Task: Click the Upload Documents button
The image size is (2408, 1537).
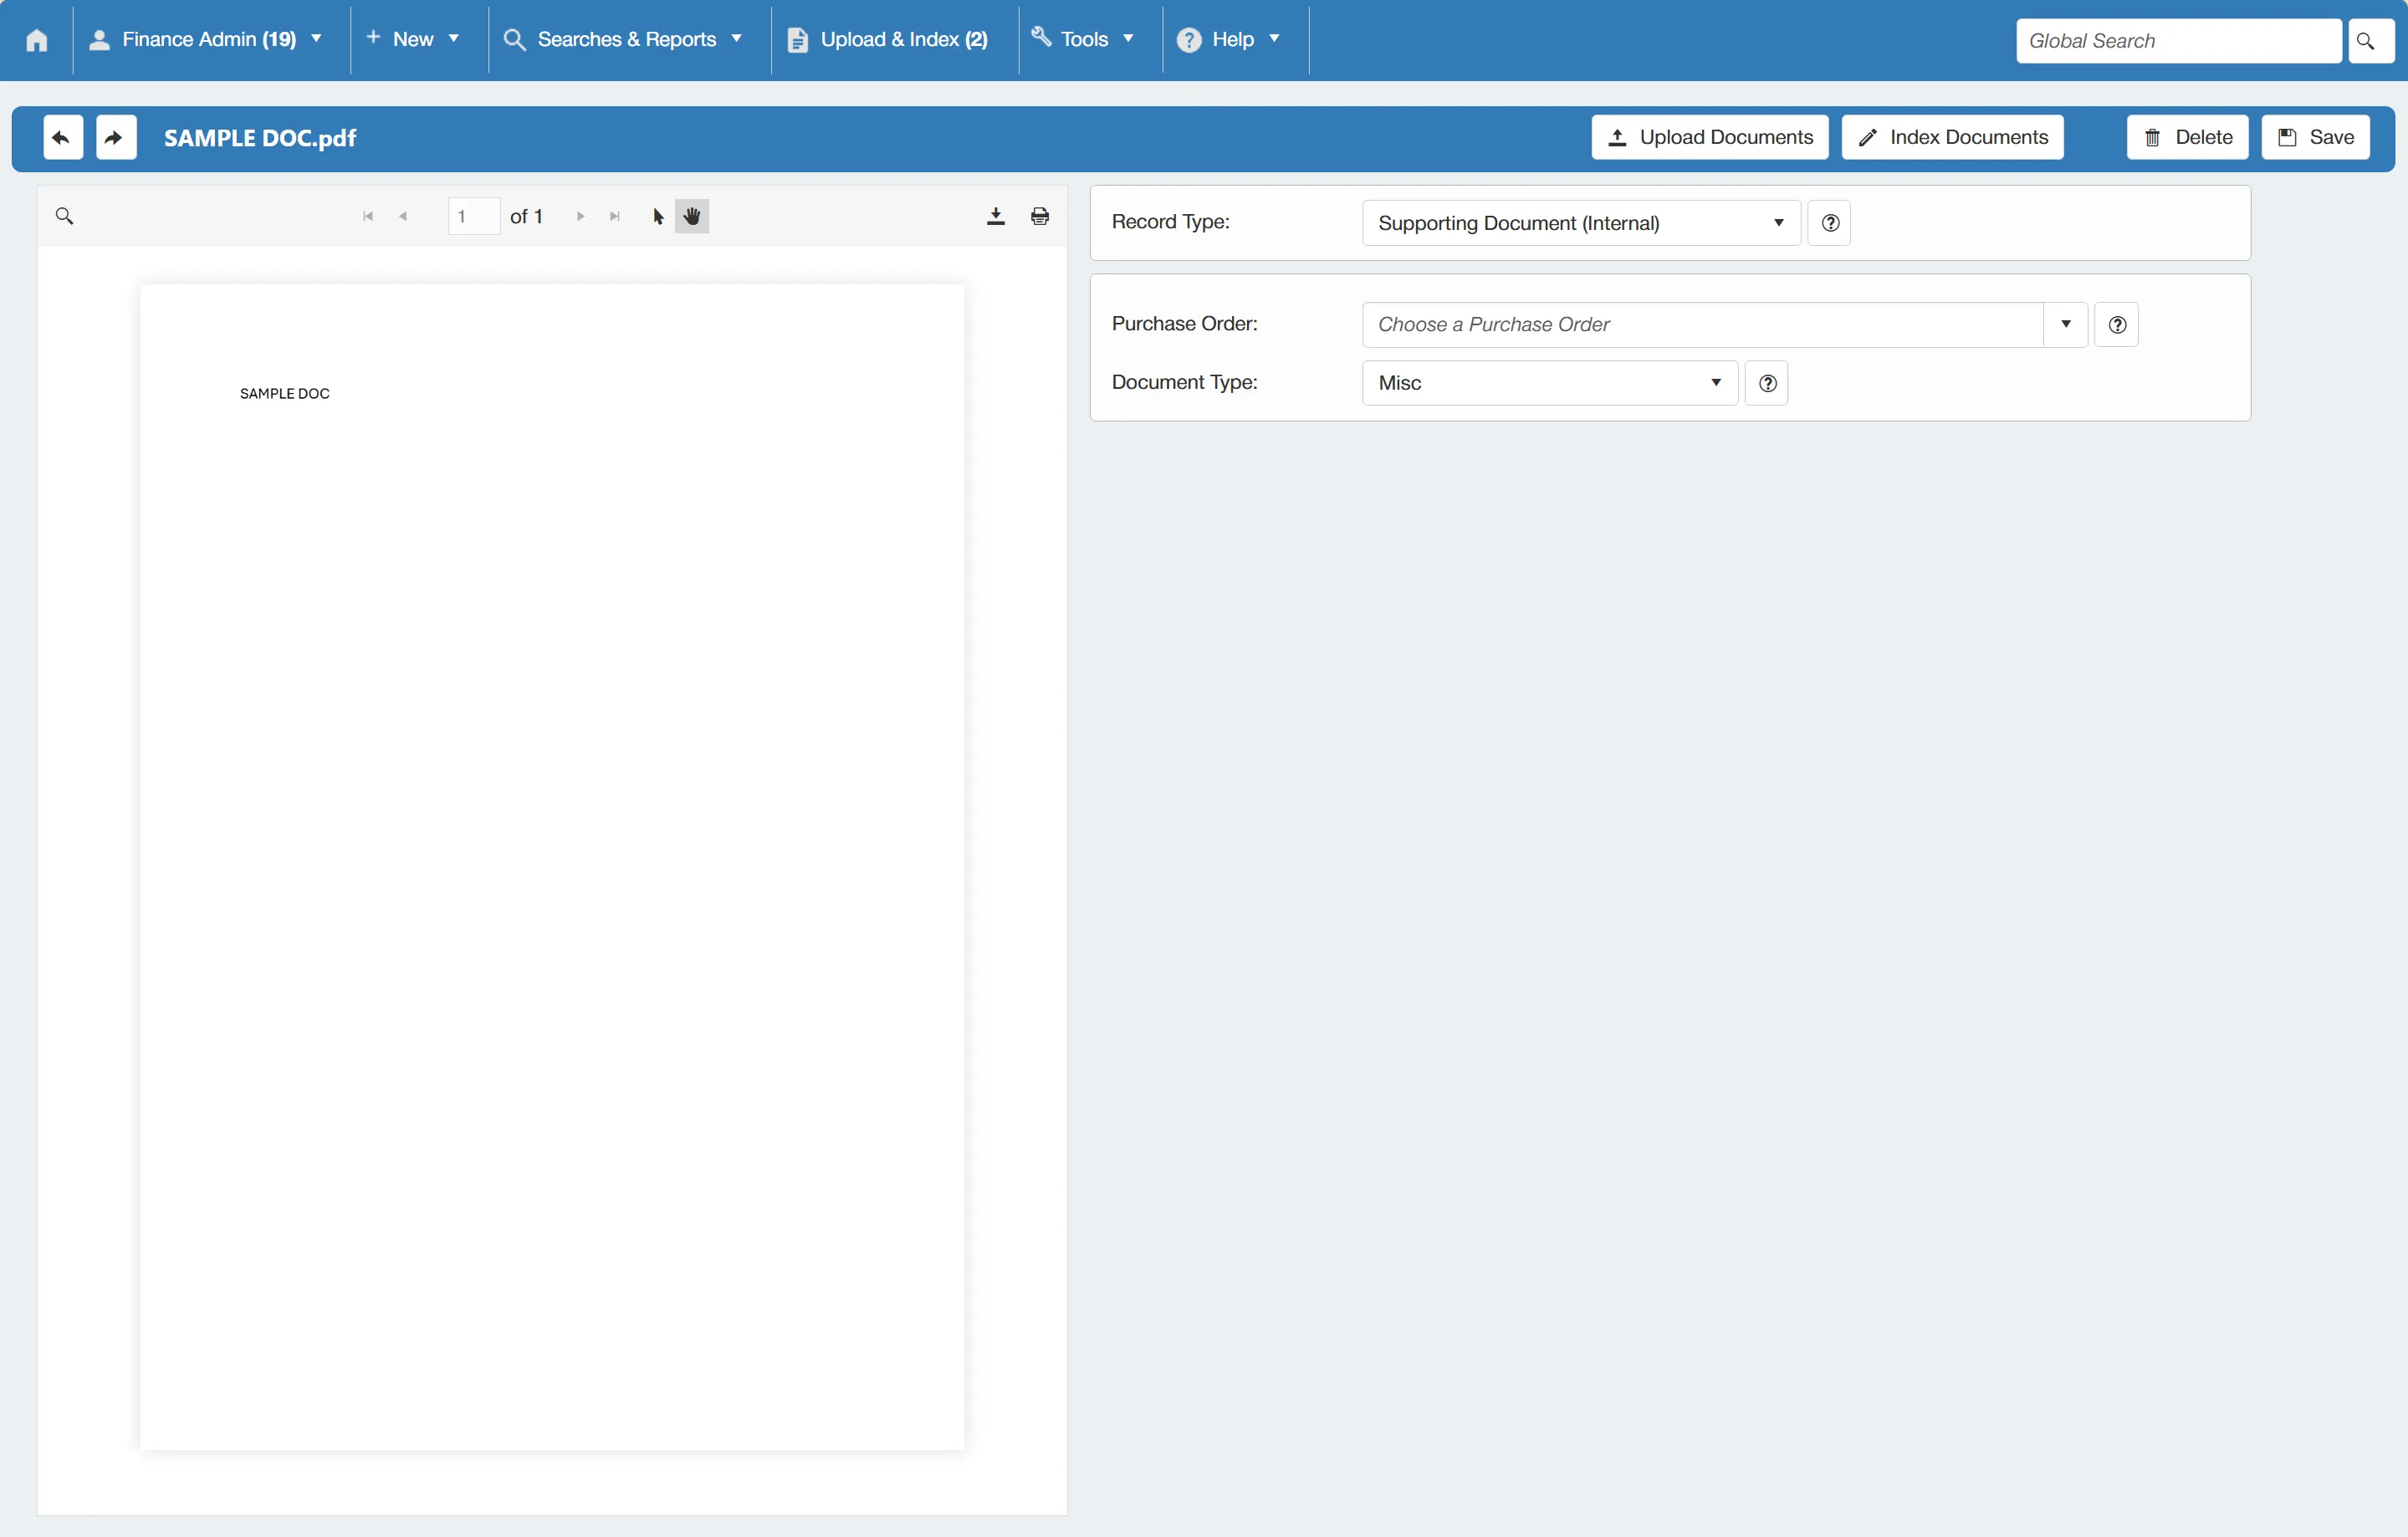Action: click(1710, 138)
